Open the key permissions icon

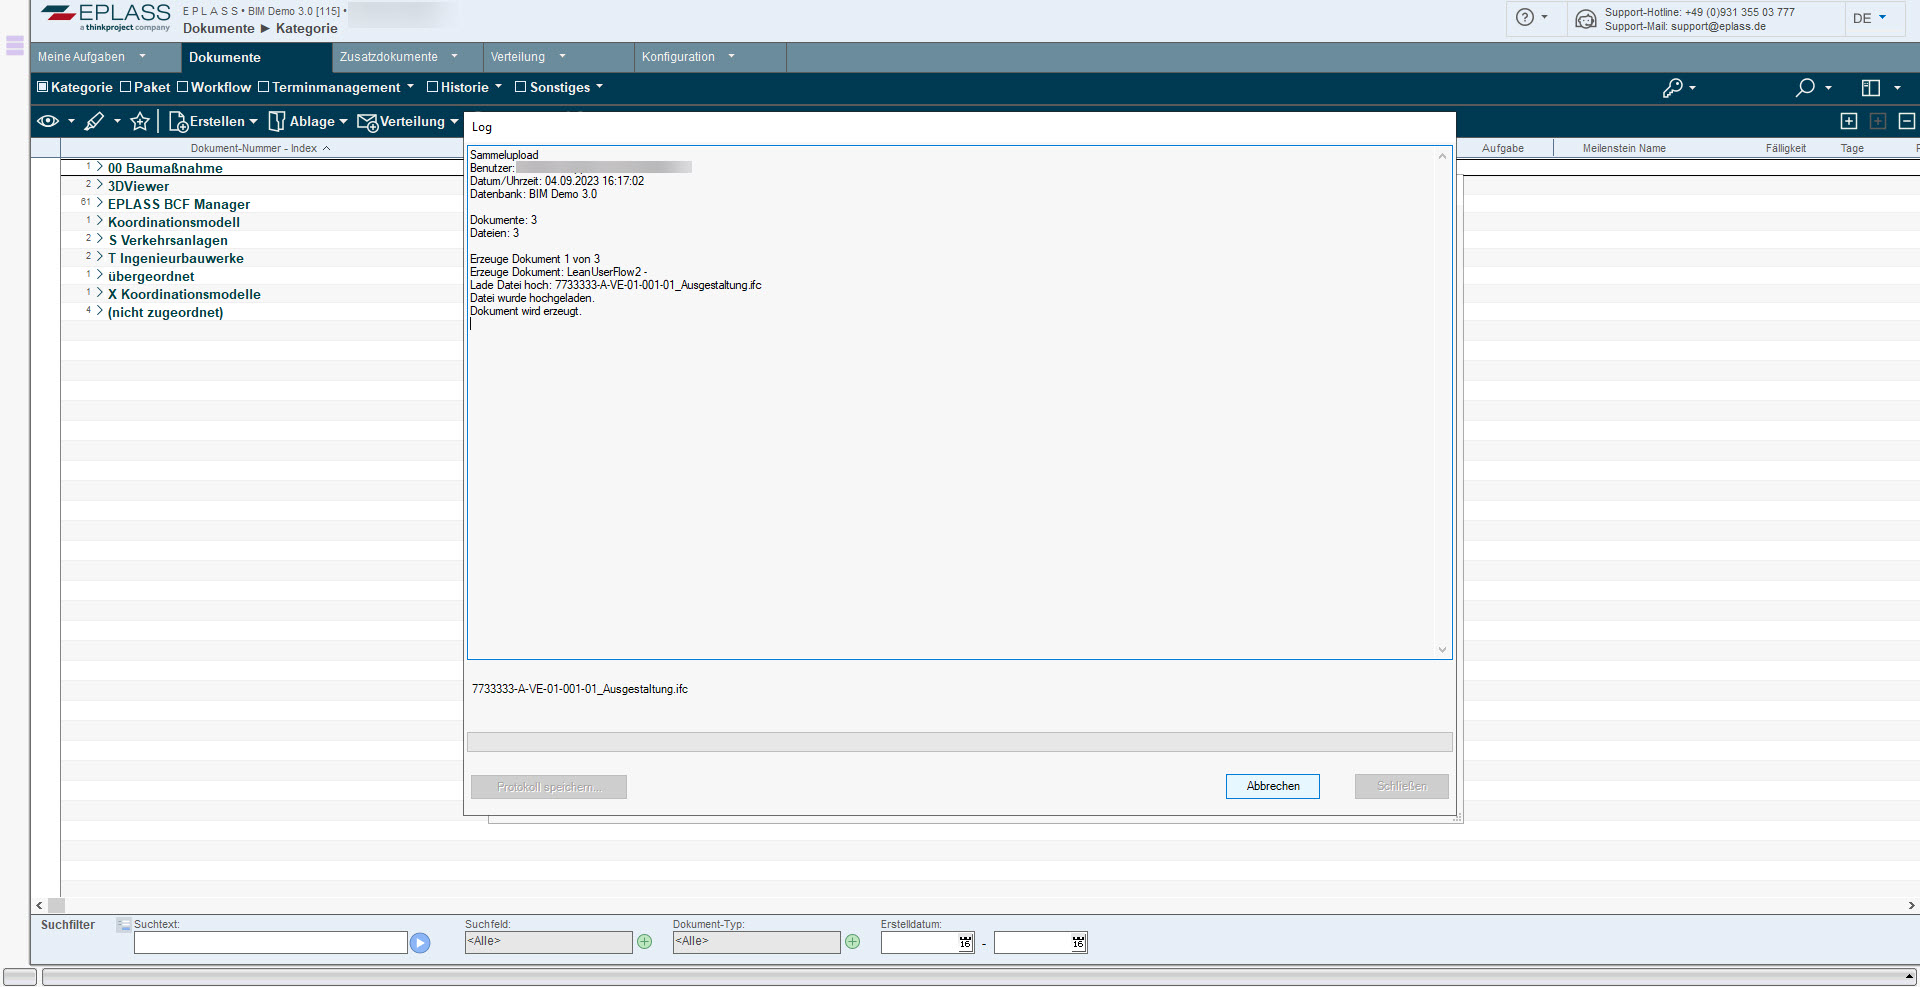click(x=1672, y=88)
